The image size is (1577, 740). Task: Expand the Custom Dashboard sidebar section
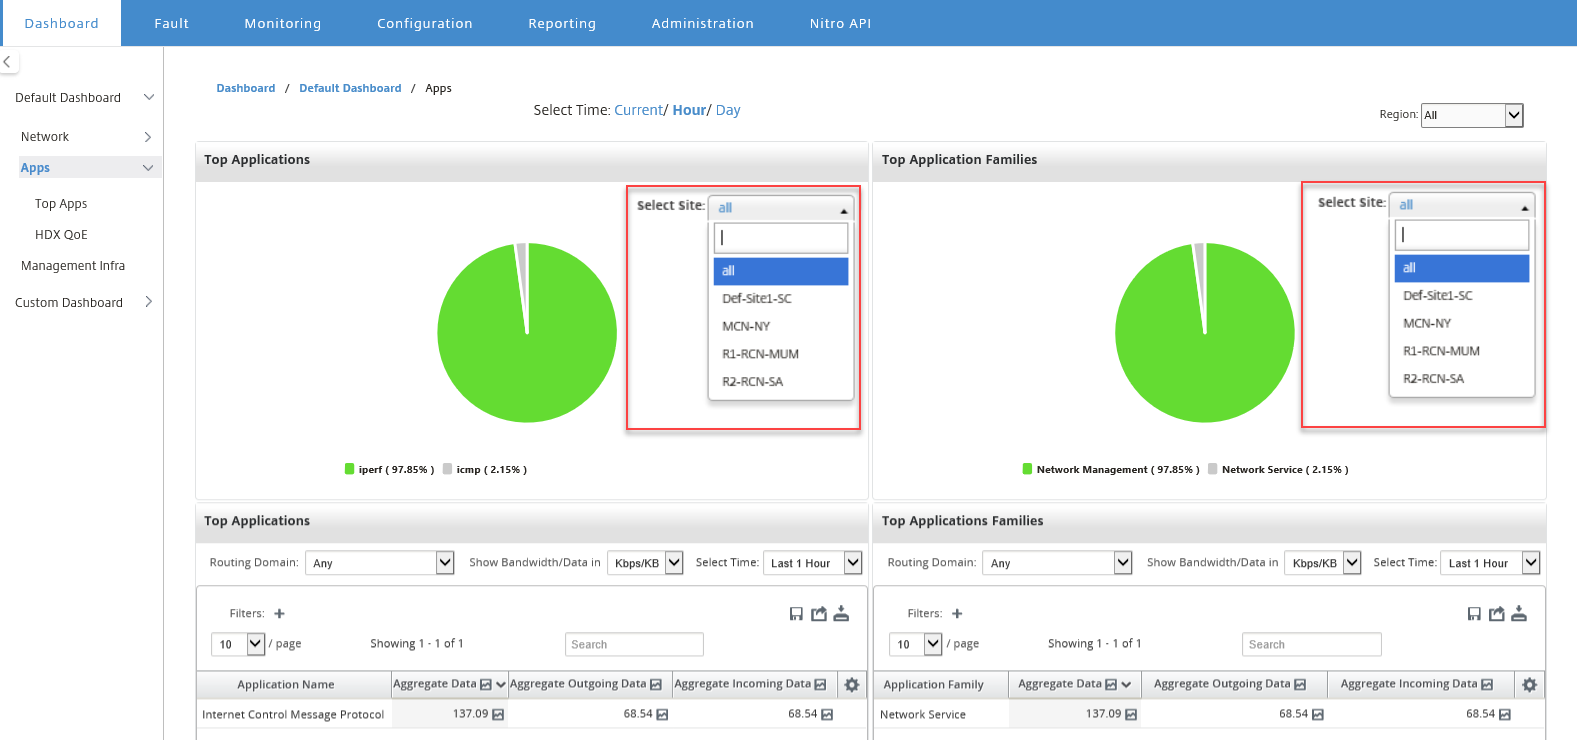(x=148, y=302)
